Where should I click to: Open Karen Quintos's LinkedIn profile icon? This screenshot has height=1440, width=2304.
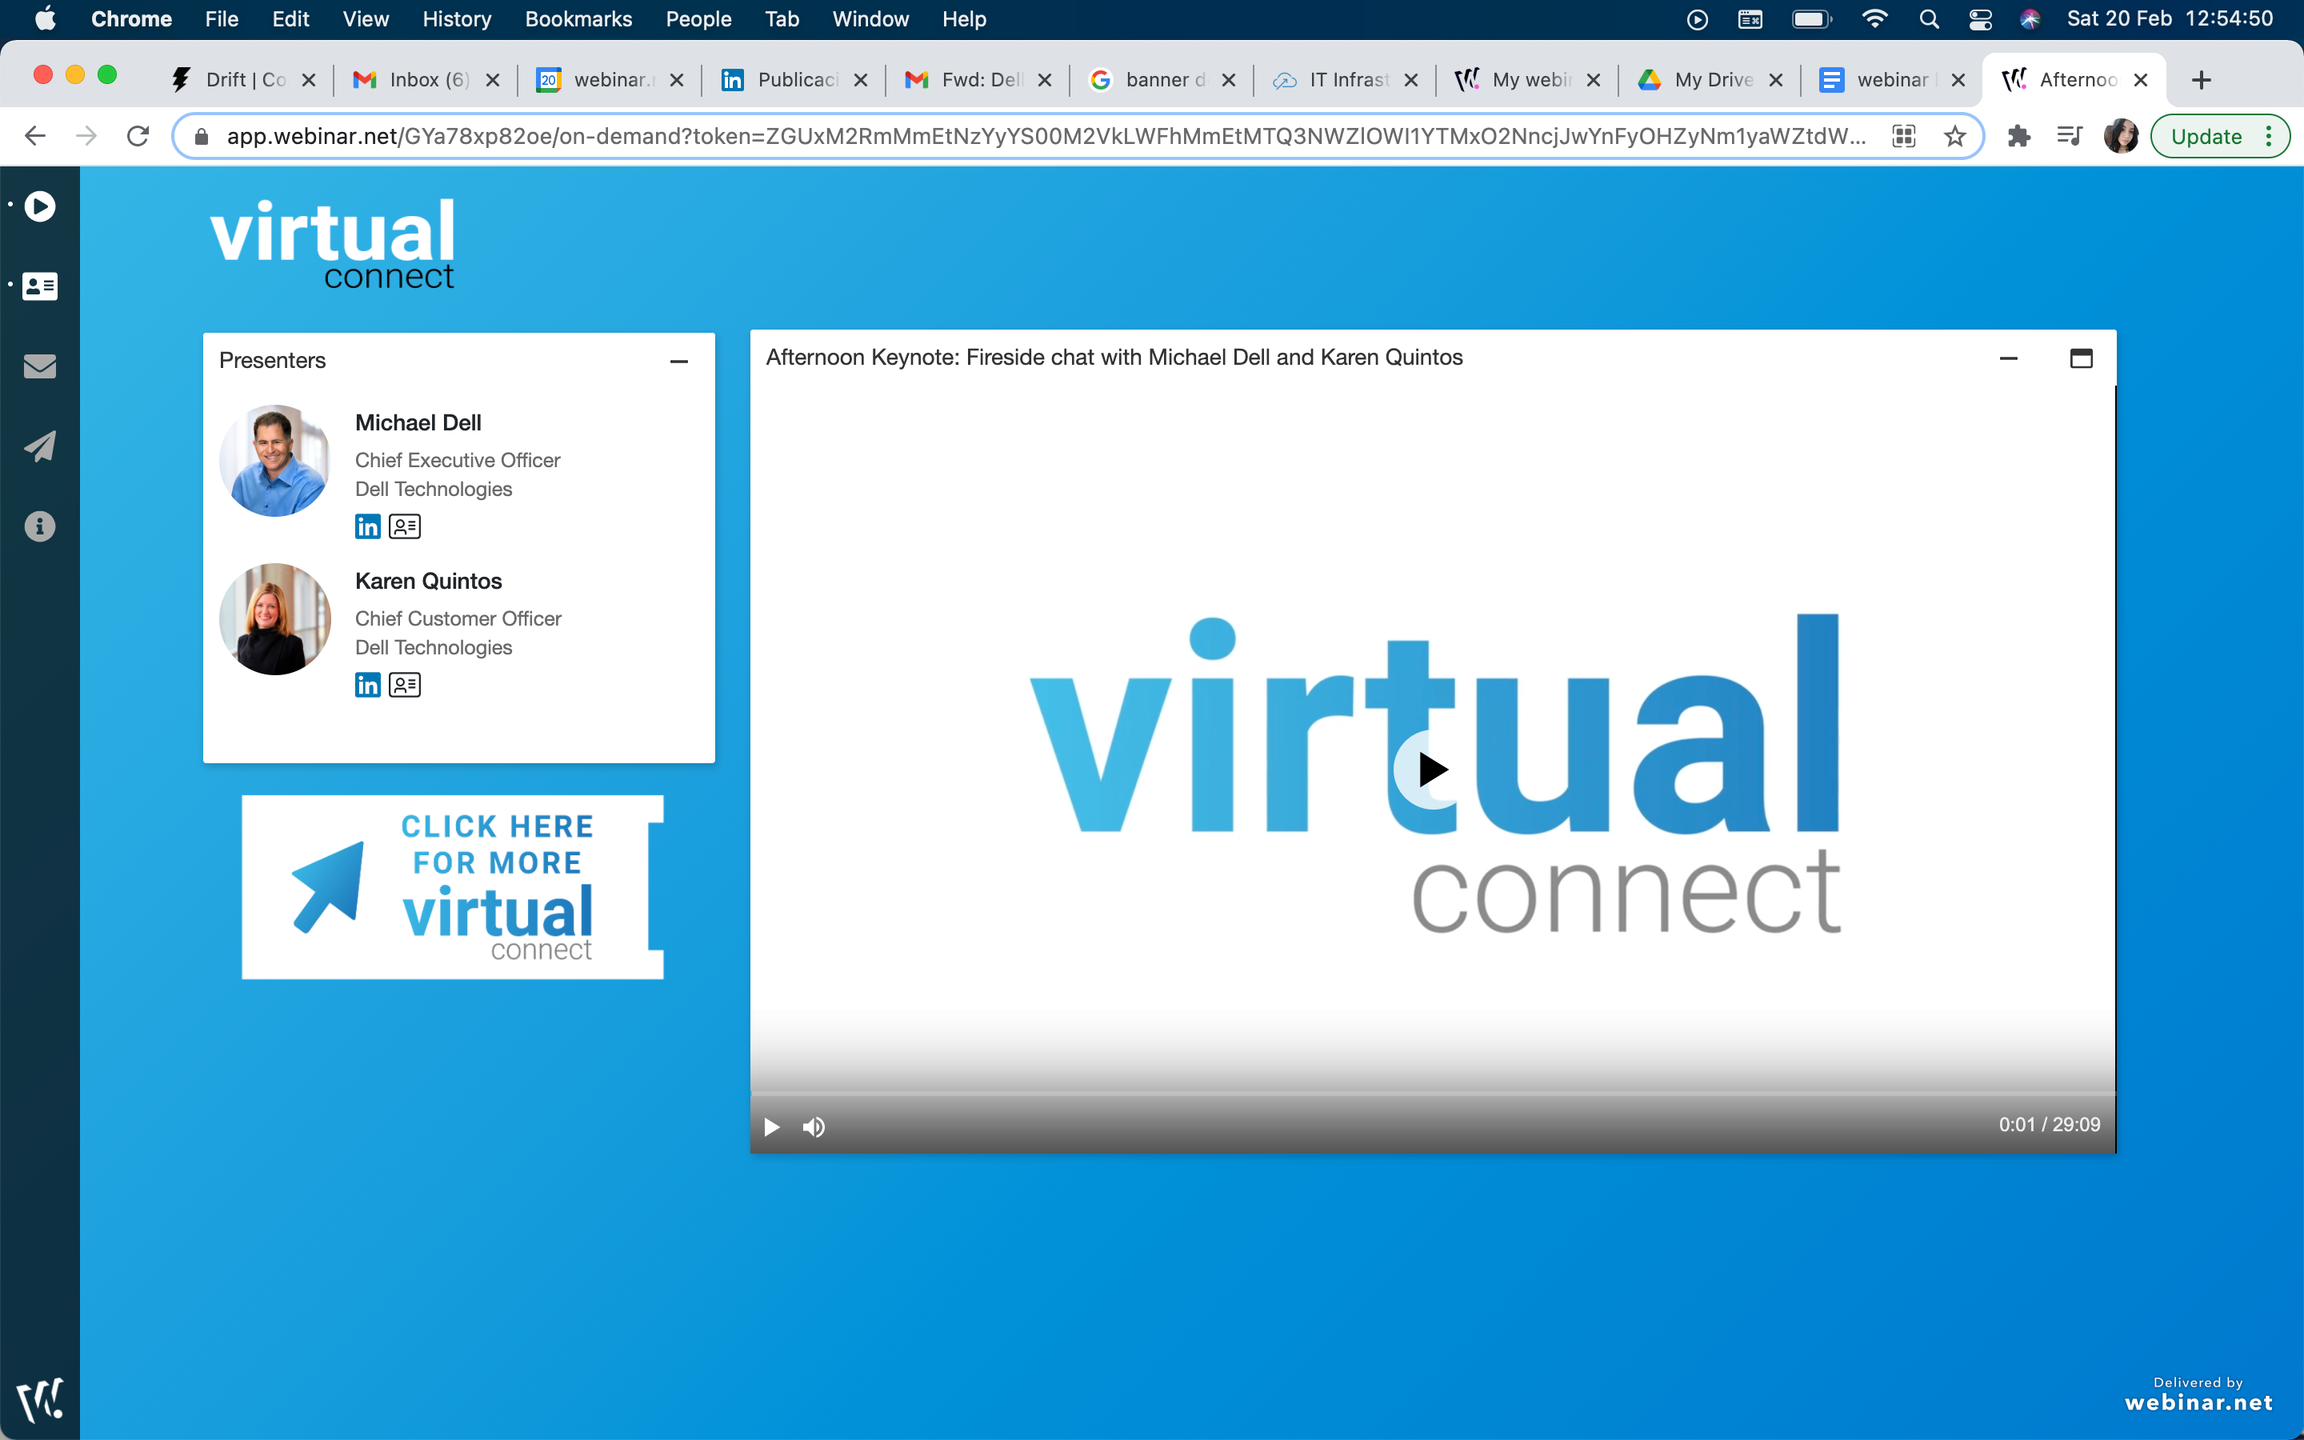(x=367, y=685)
